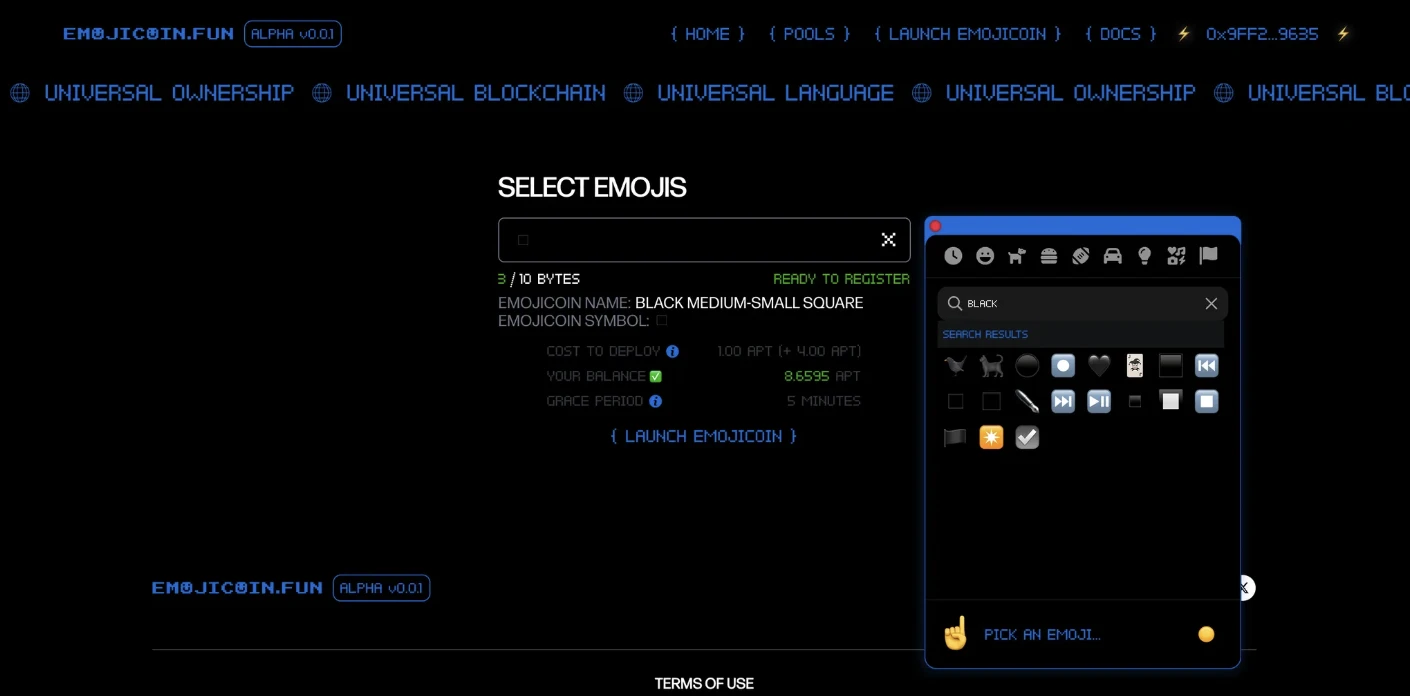
Task: Select the black cat emoji
Action: [991, 366]
